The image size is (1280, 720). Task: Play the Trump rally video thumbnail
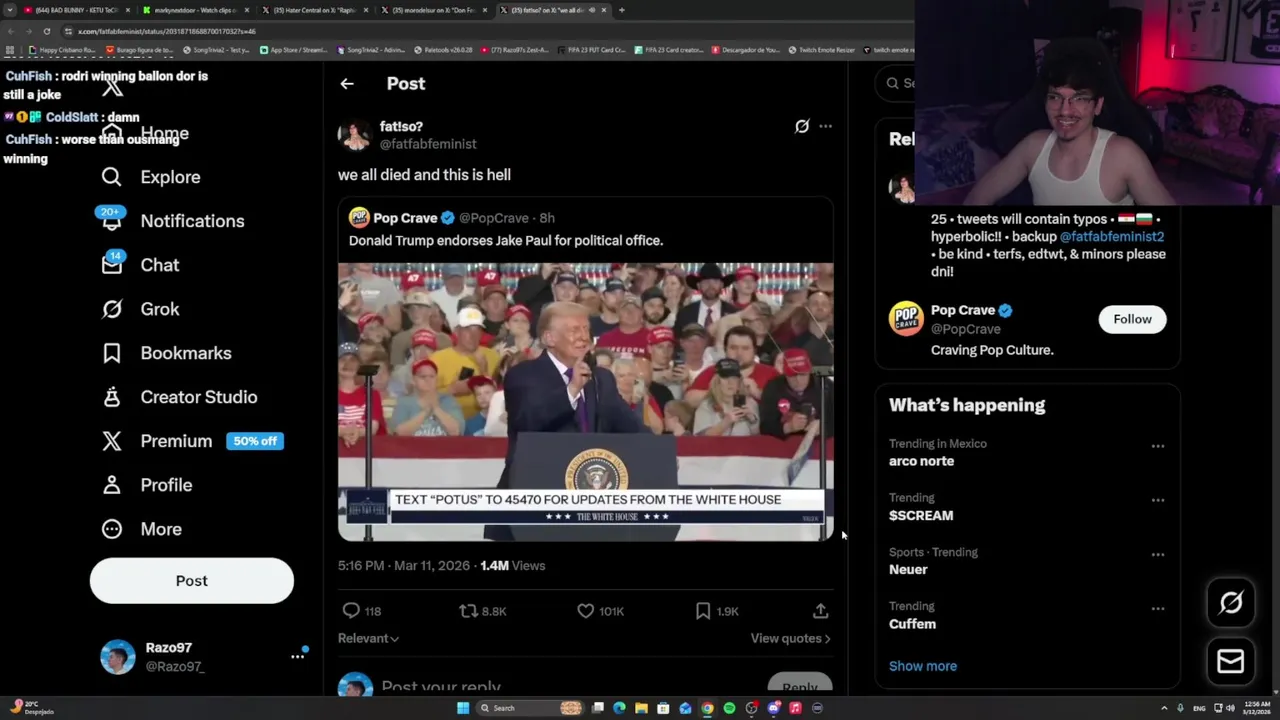585,402
